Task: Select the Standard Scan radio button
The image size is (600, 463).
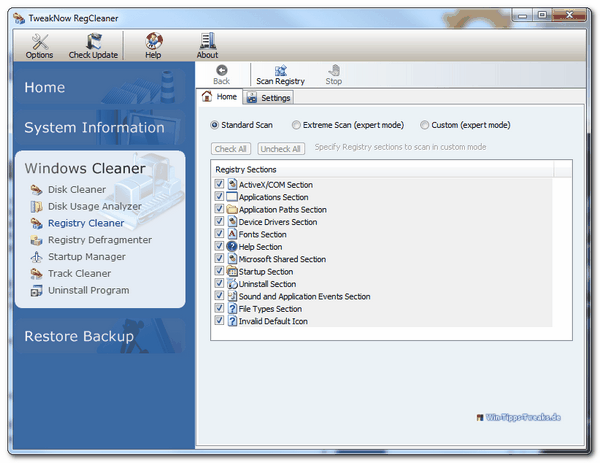Action: pyautogui.click(x=215, y=125)
